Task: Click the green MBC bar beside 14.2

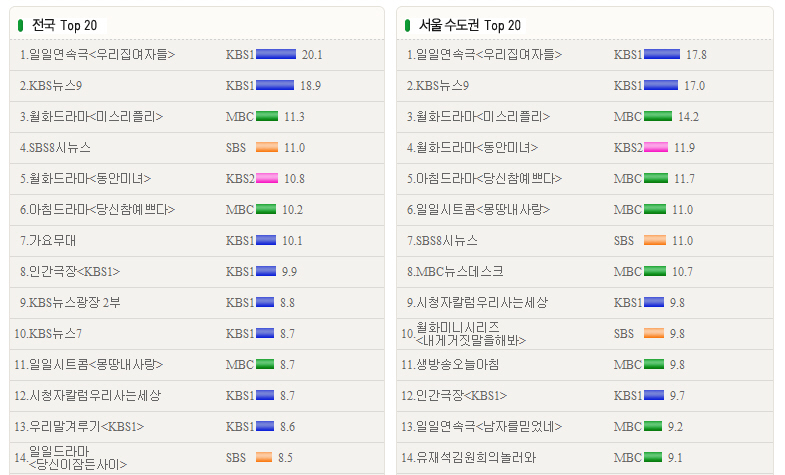Action: click(658, 116)
